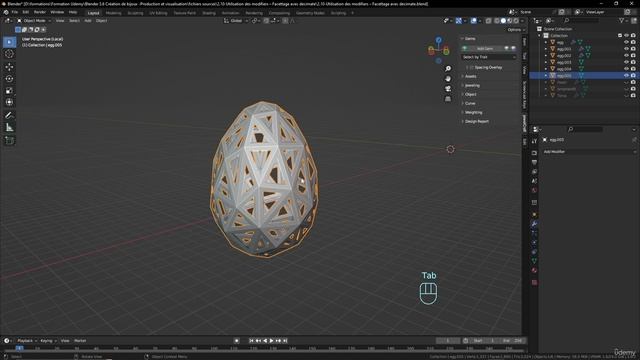Open the Tool properties tab icon
Viewport: 640px width, 360px height.
tap(534, 141)
